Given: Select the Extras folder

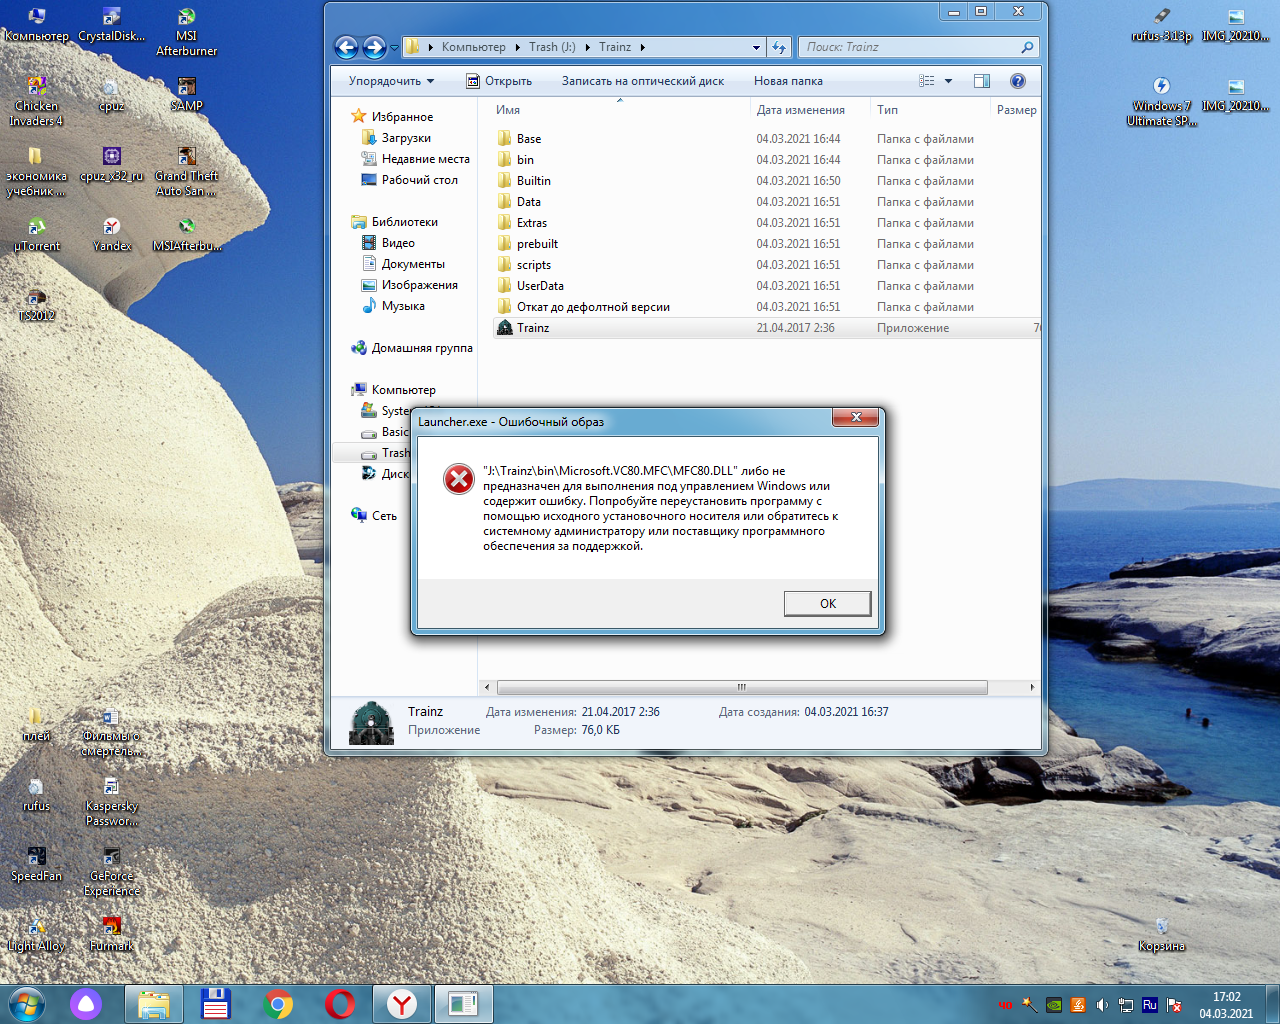Looking at the screenshot, I should coord(531,223).
